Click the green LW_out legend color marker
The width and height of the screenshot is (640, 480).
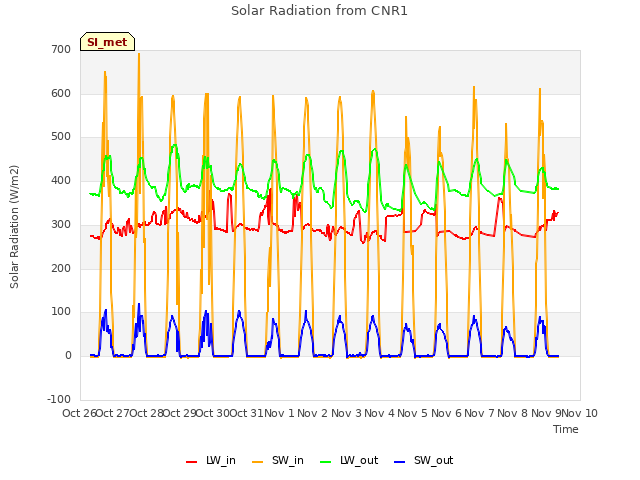point(326,462)
